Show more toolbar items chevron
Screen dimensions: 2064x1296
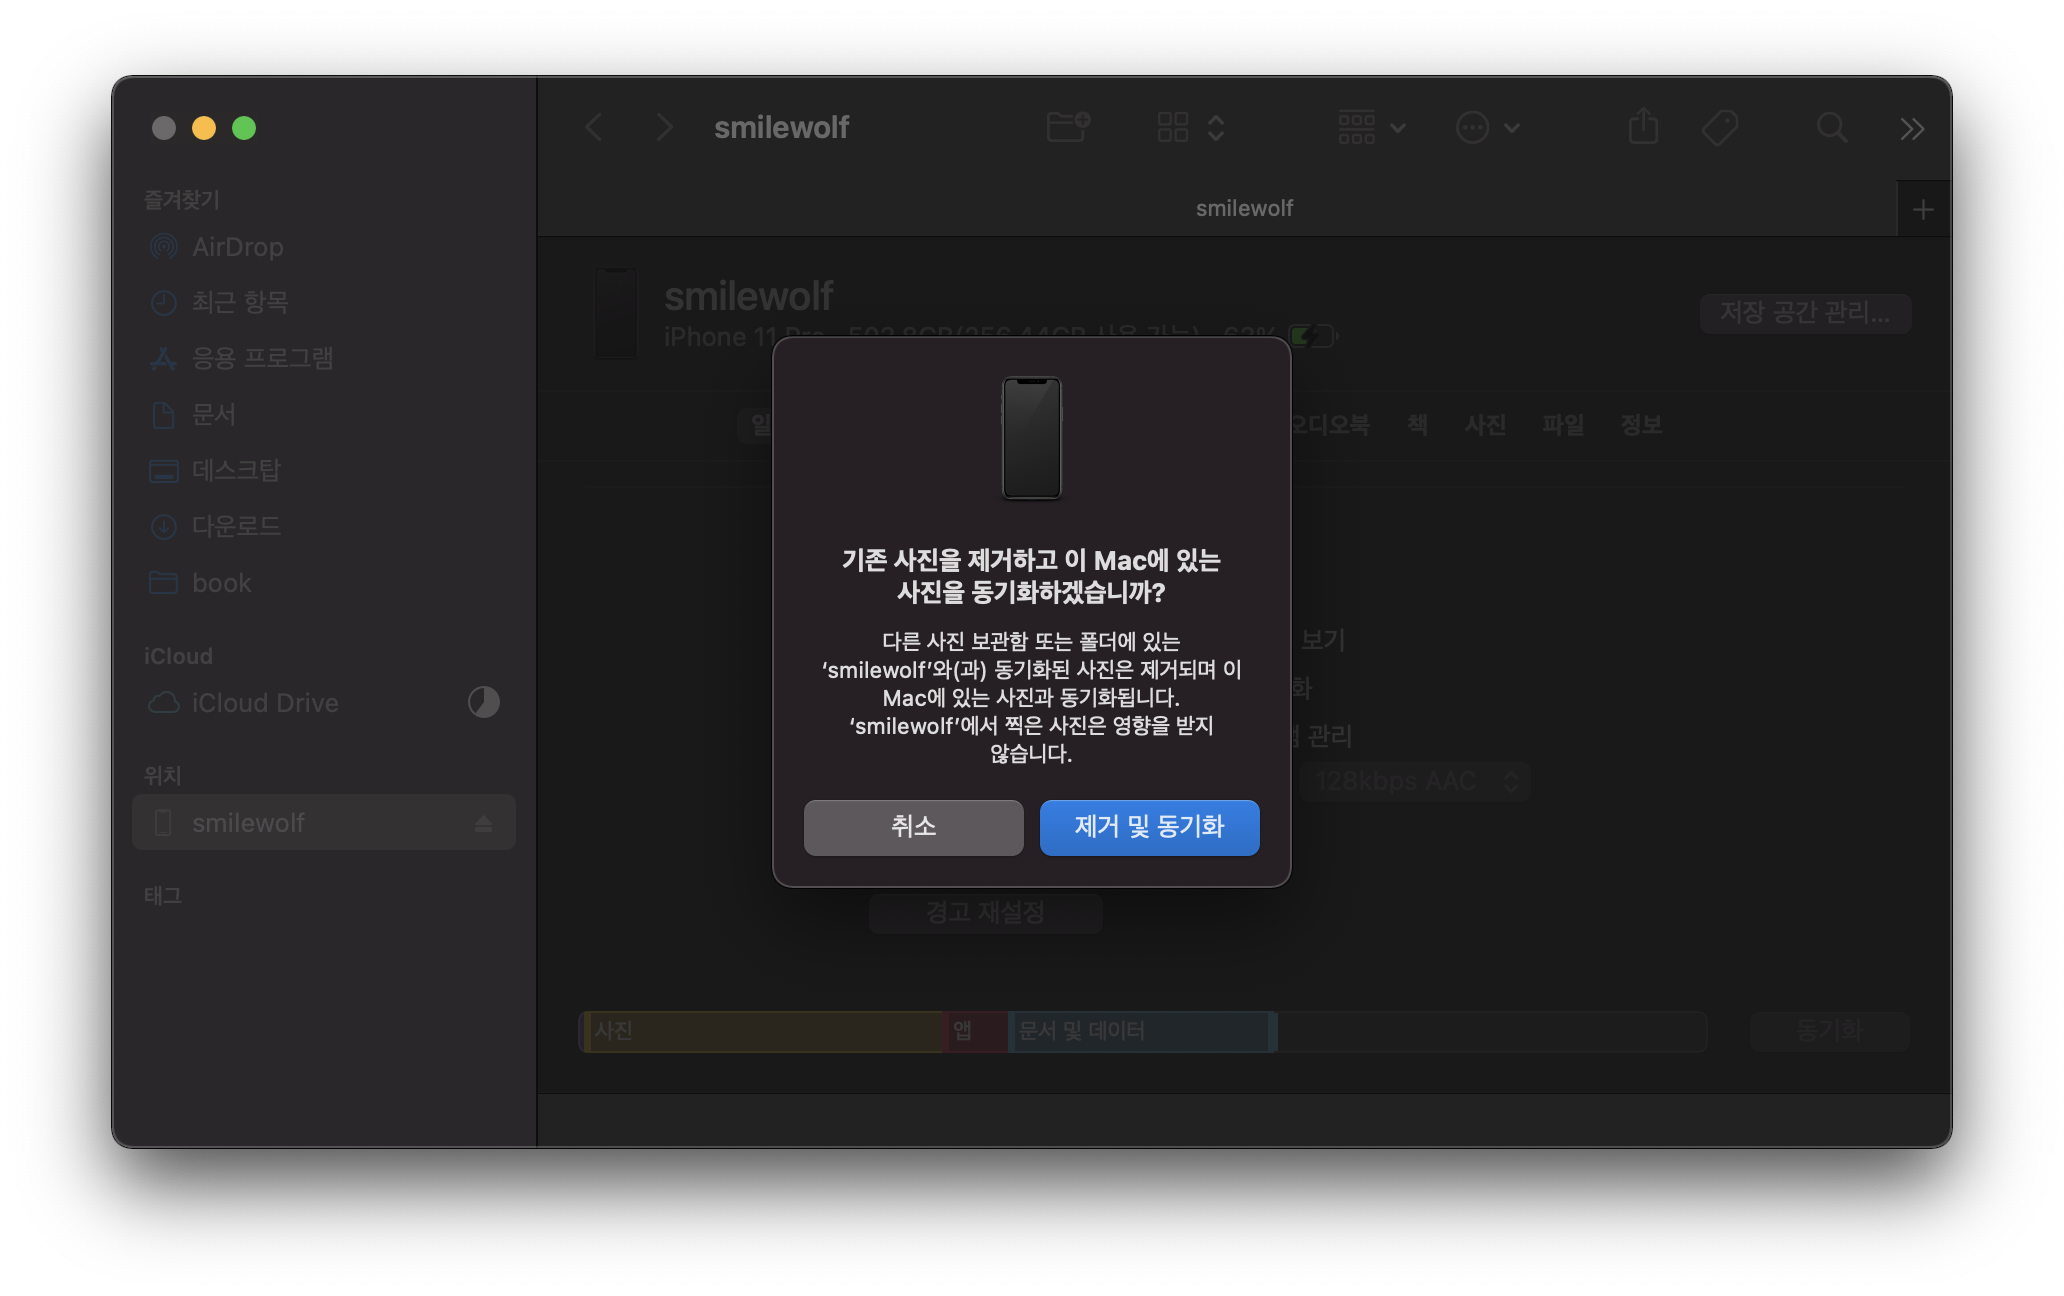click(x=1912, y=128)
